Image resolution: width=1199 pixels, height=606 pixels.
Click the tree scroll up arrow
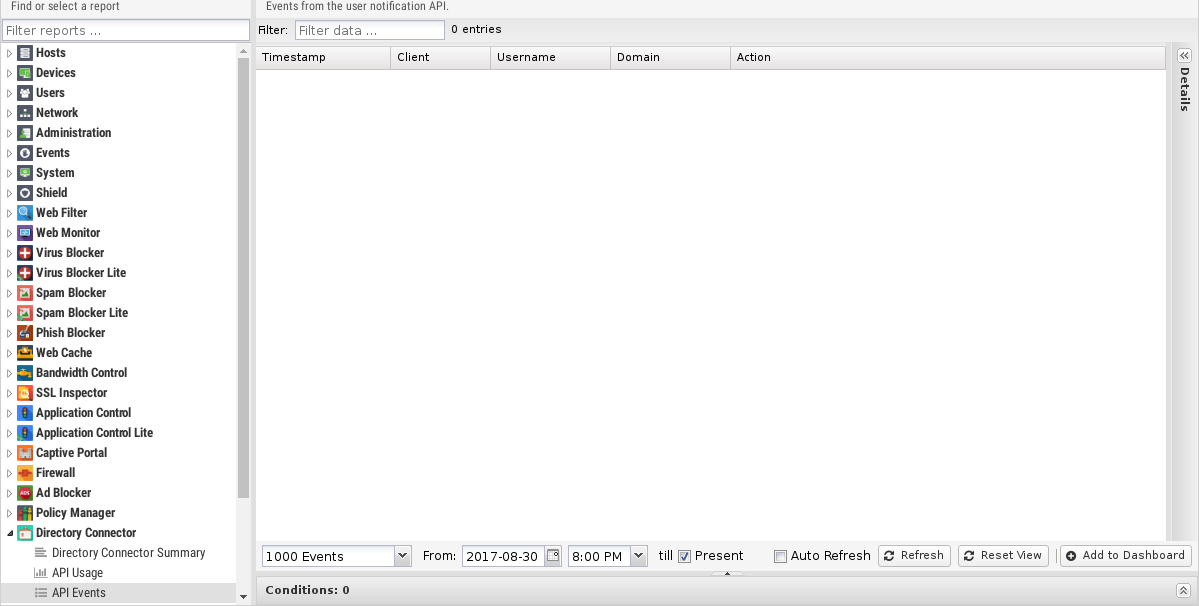(243, 51)
